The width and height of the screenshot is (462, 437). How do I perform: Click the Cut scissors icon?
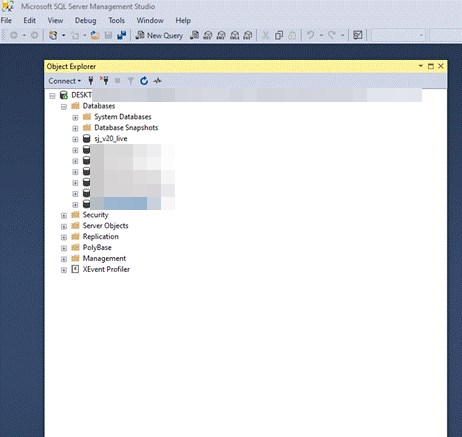[x=266, y=35]
